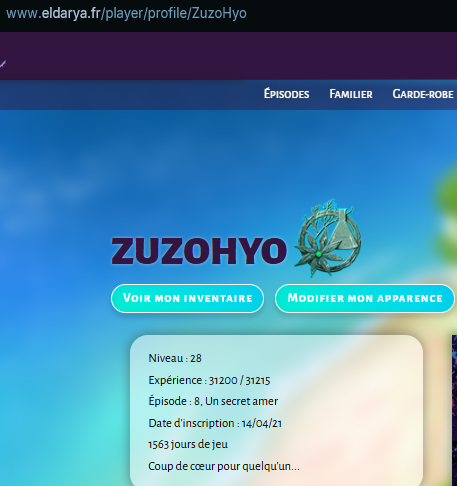Click the alchemy guard emblem badge
The image size is (457, 486).
pos(328,238)
